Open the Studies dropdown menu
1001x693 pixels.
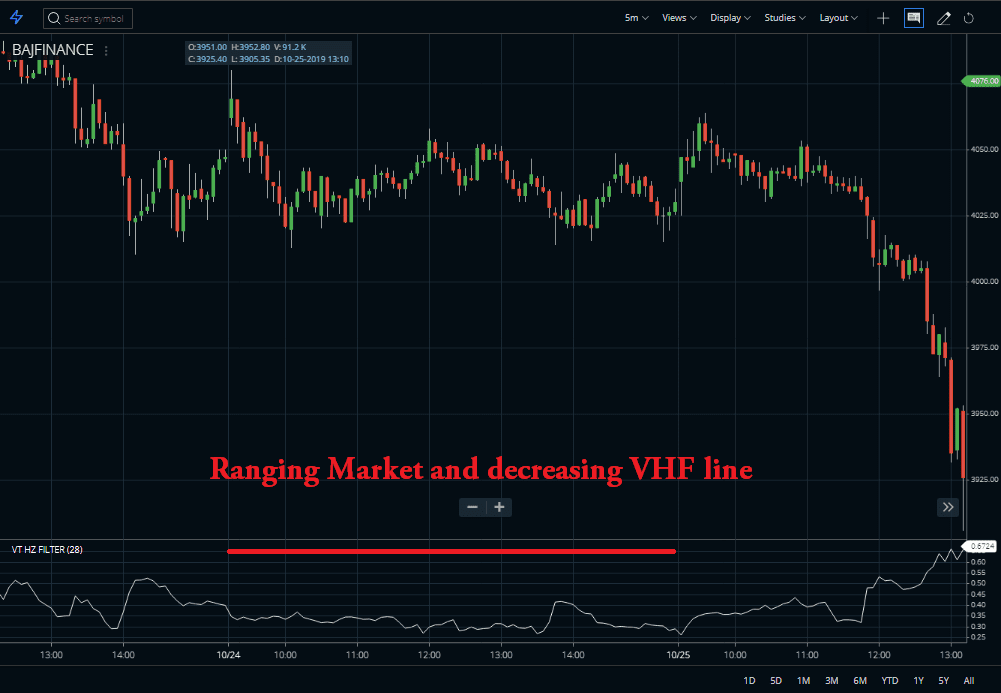[x=785, y=18]
